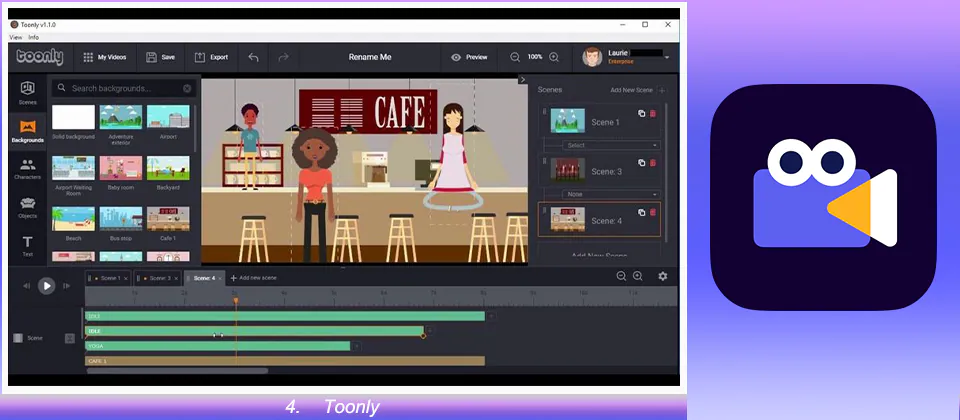Screen dimensions: 960x420
Task: Redo the last action
Action: 283,57
